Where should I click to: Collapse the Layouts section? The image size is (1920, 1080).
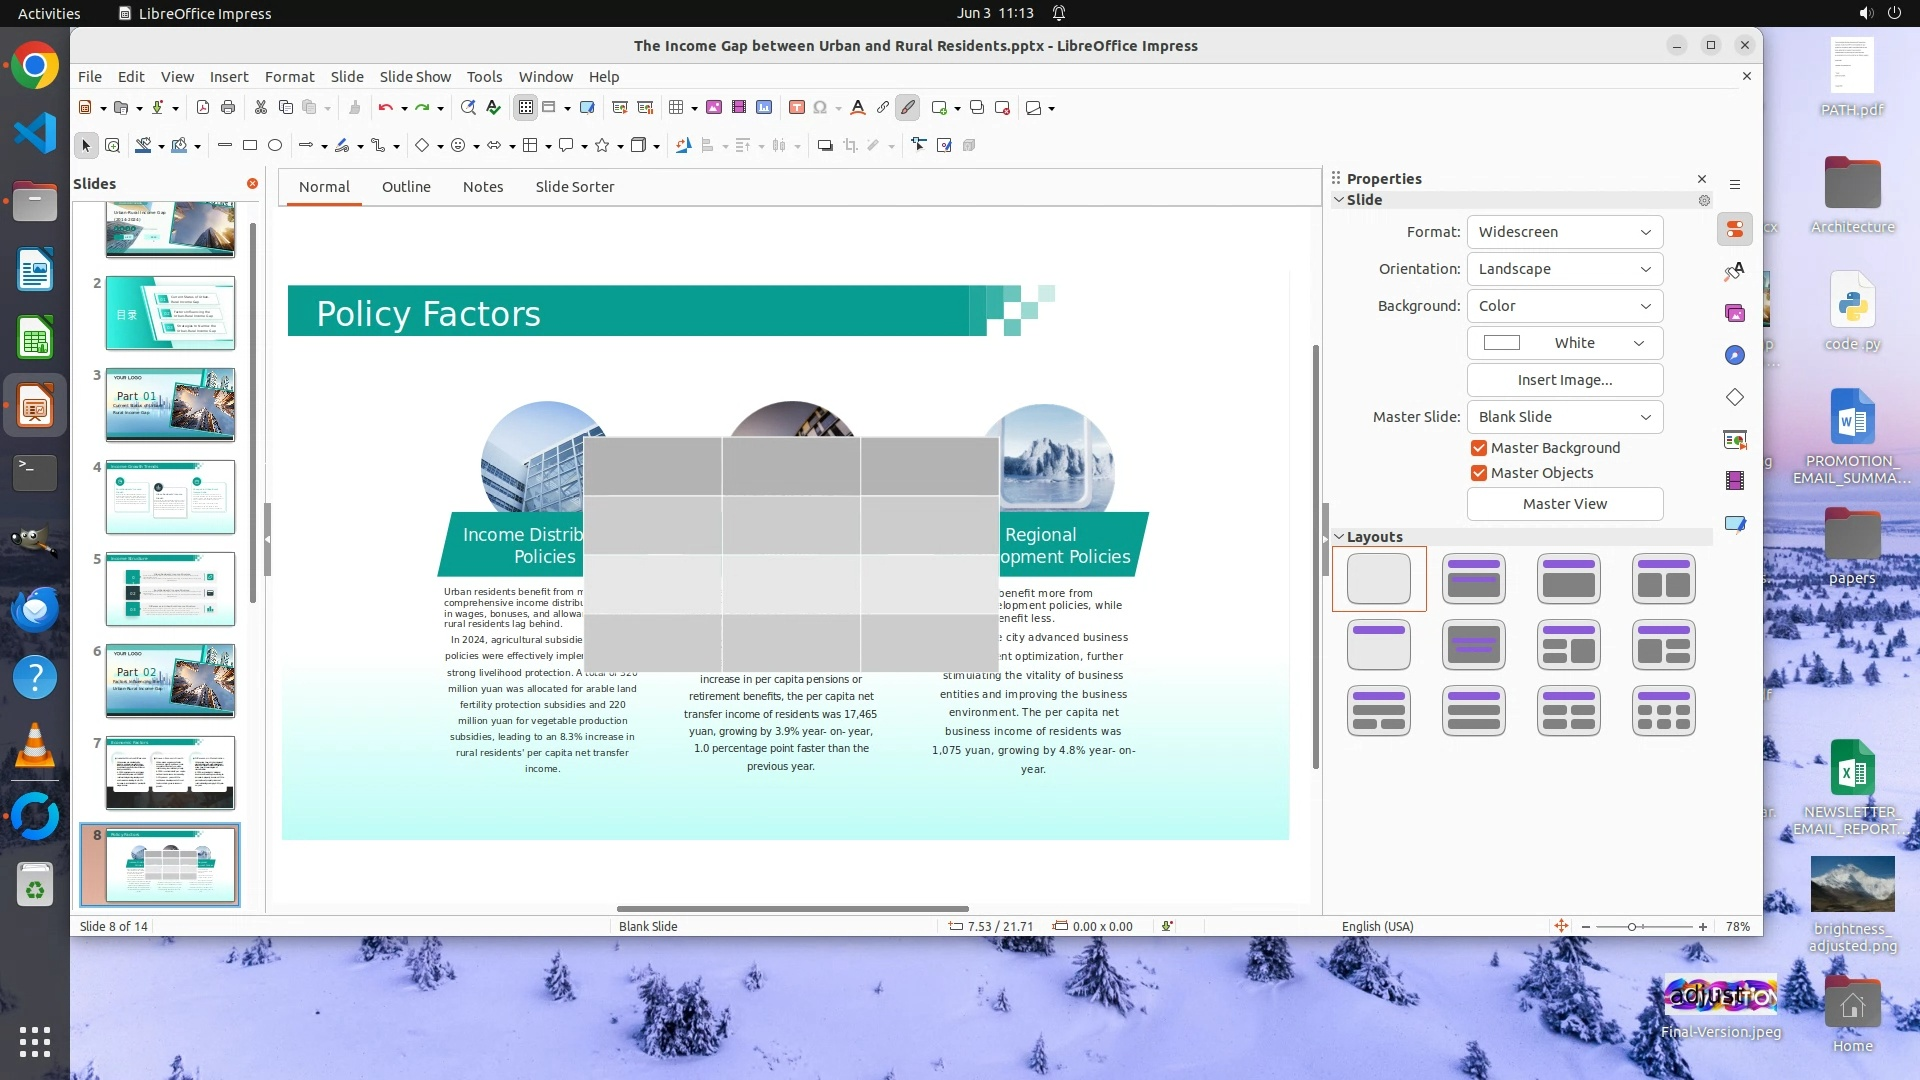click(x=1340, y=537)
